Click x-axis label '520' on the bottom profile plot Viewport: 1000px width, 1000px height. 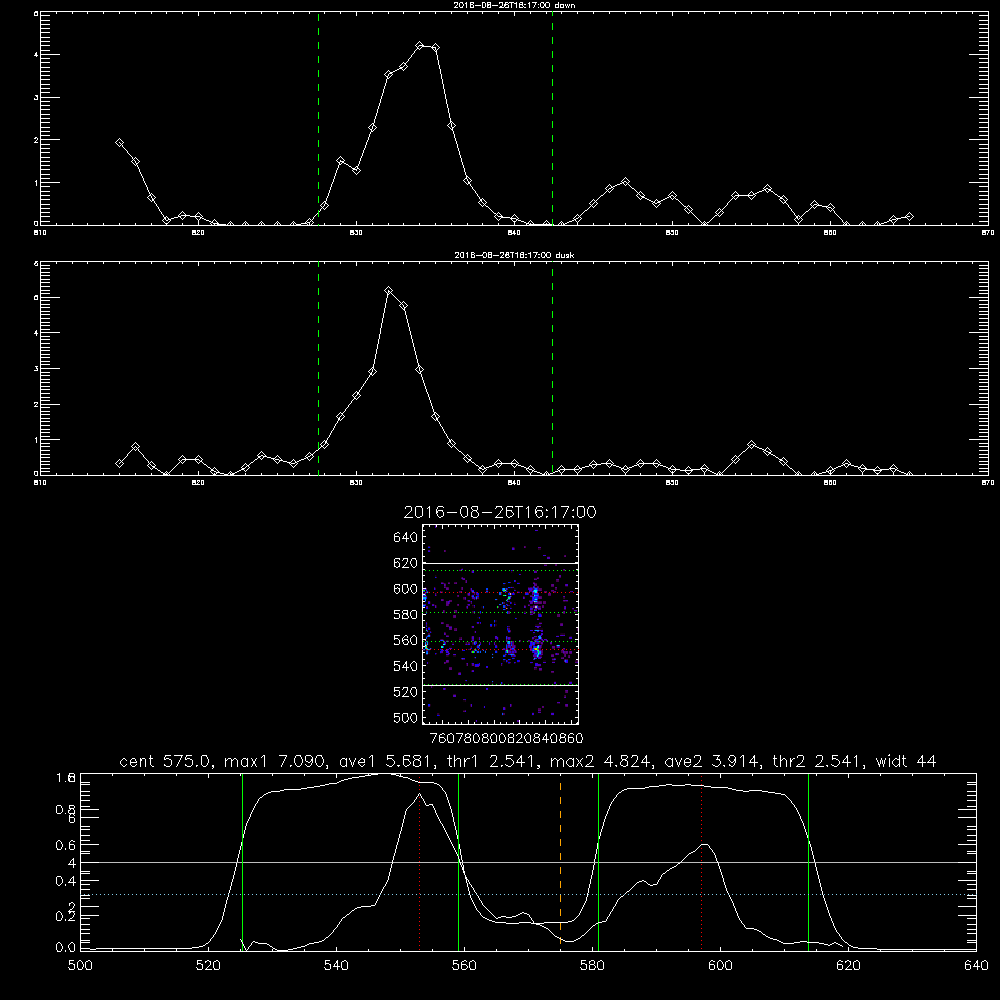click(208, 966)
